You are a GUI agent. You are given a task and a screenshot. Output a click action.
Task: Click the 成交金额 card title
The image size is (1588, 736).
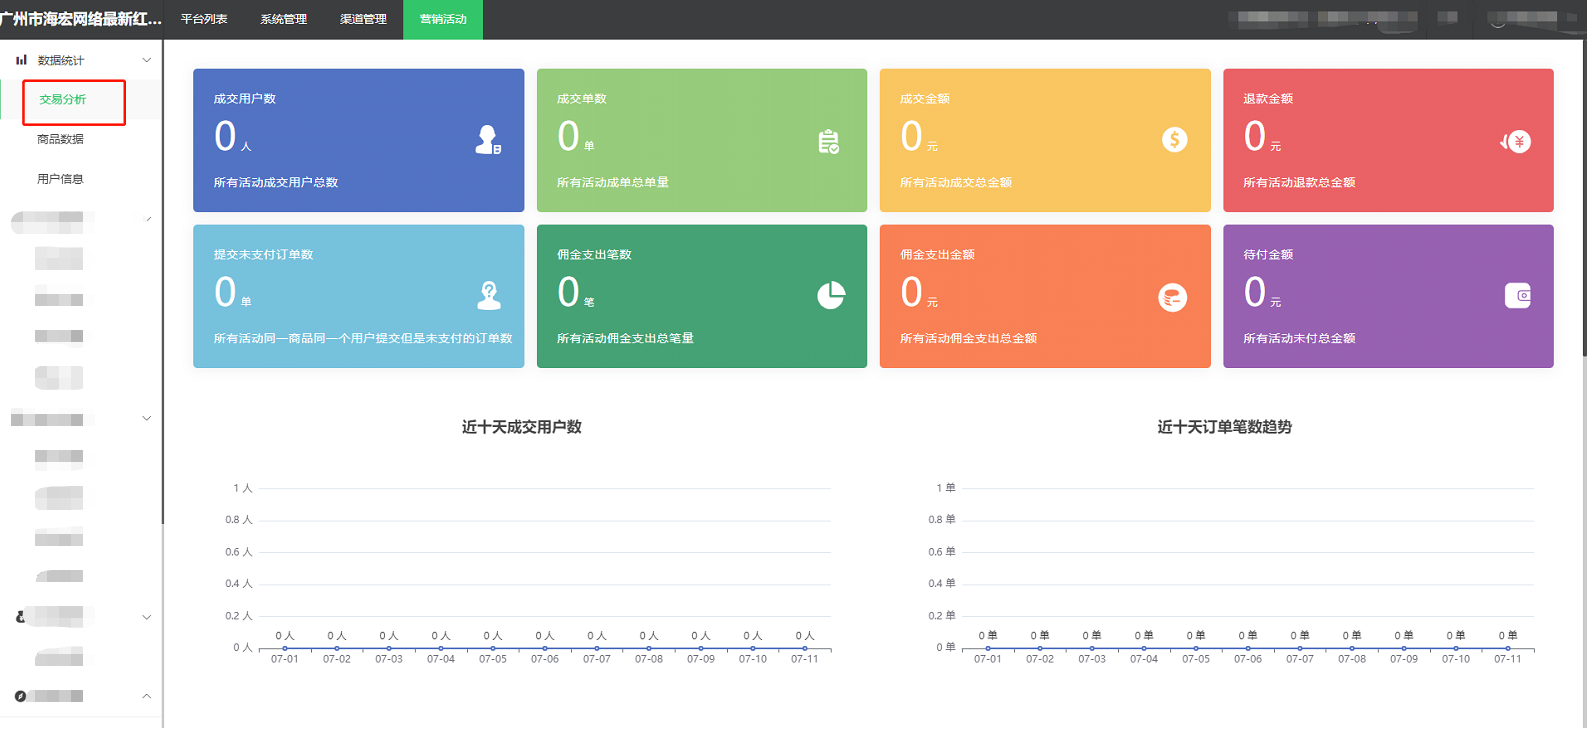[x=925, y=99]
